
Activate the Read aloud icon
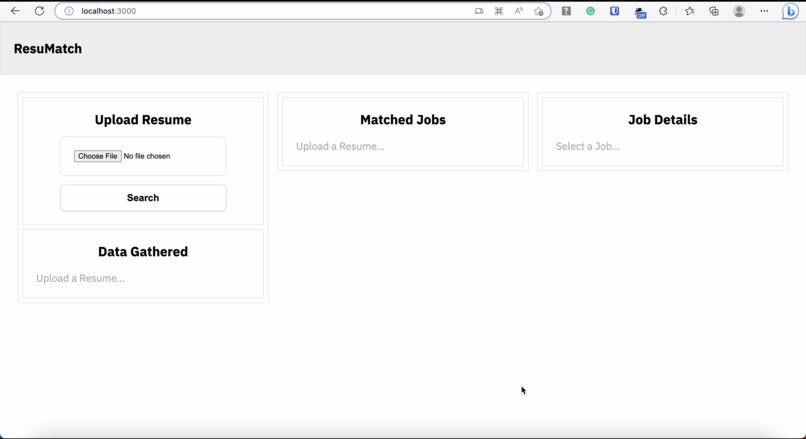pyautogui.click(x=519, y=11)
